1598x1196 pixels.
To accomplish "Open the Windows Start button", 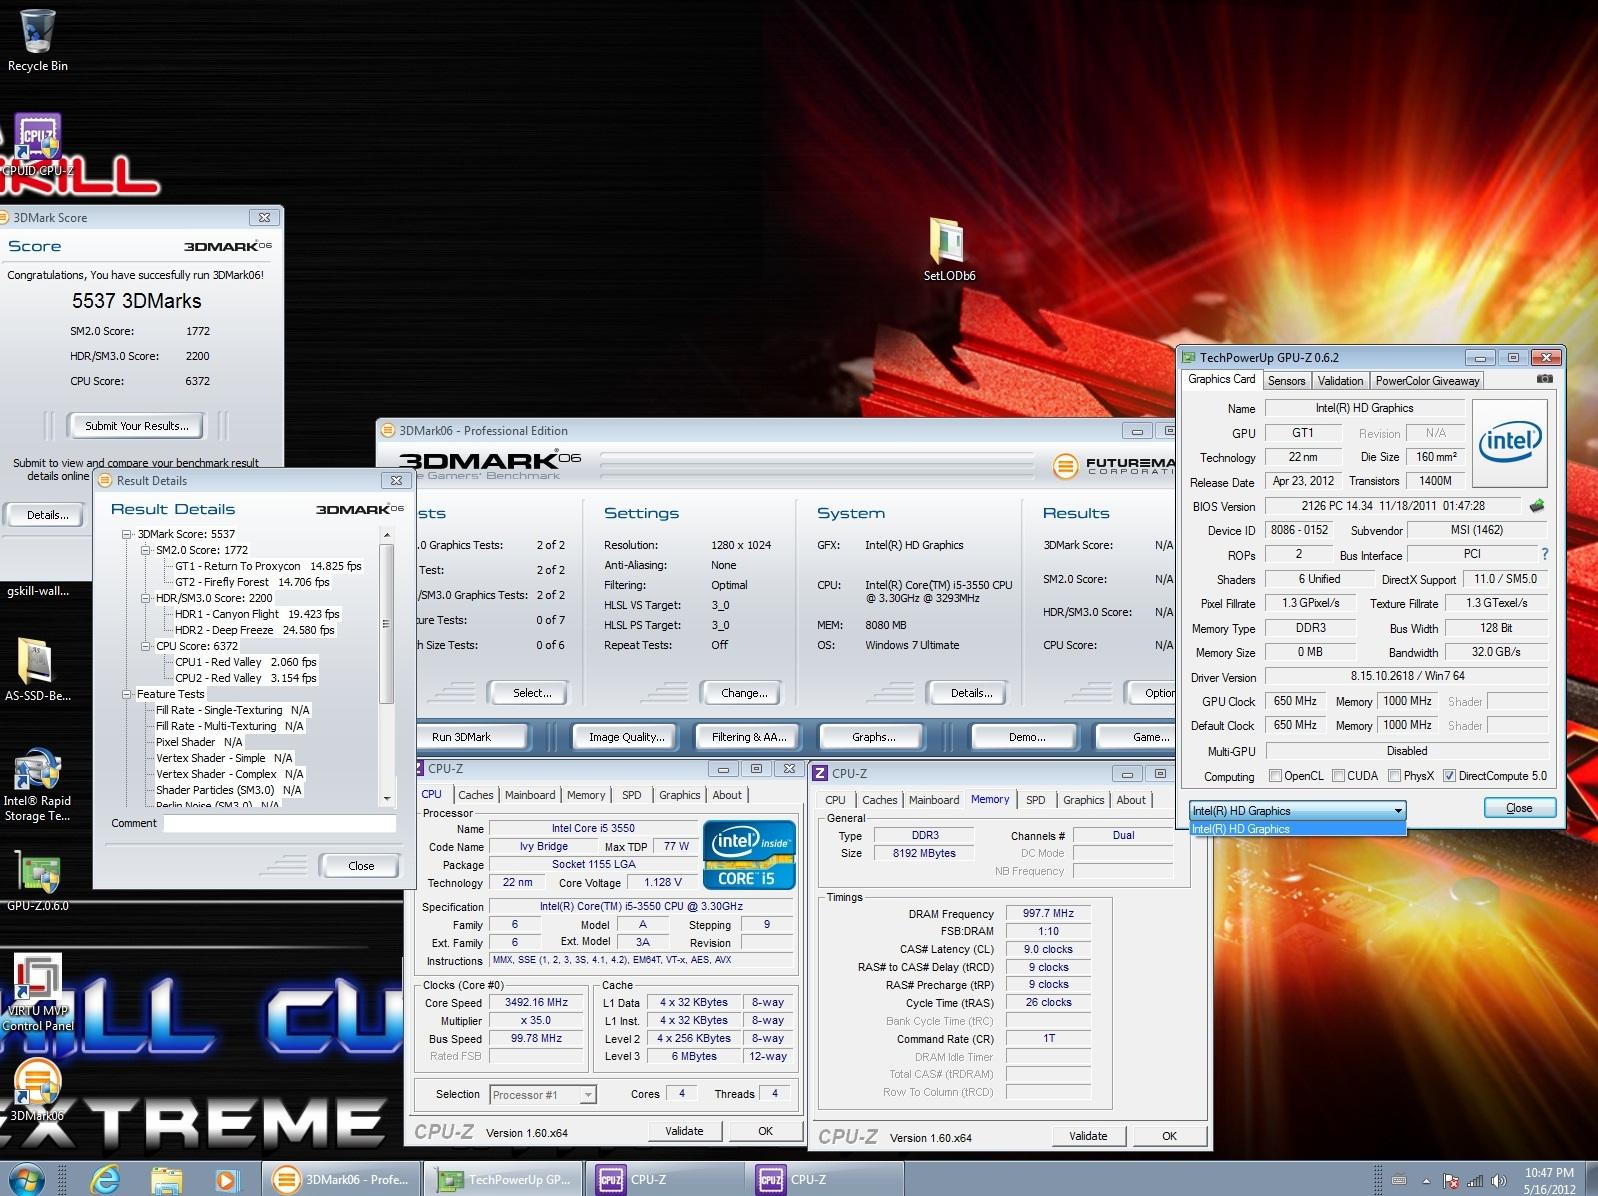I will [x=27, y=1180].
